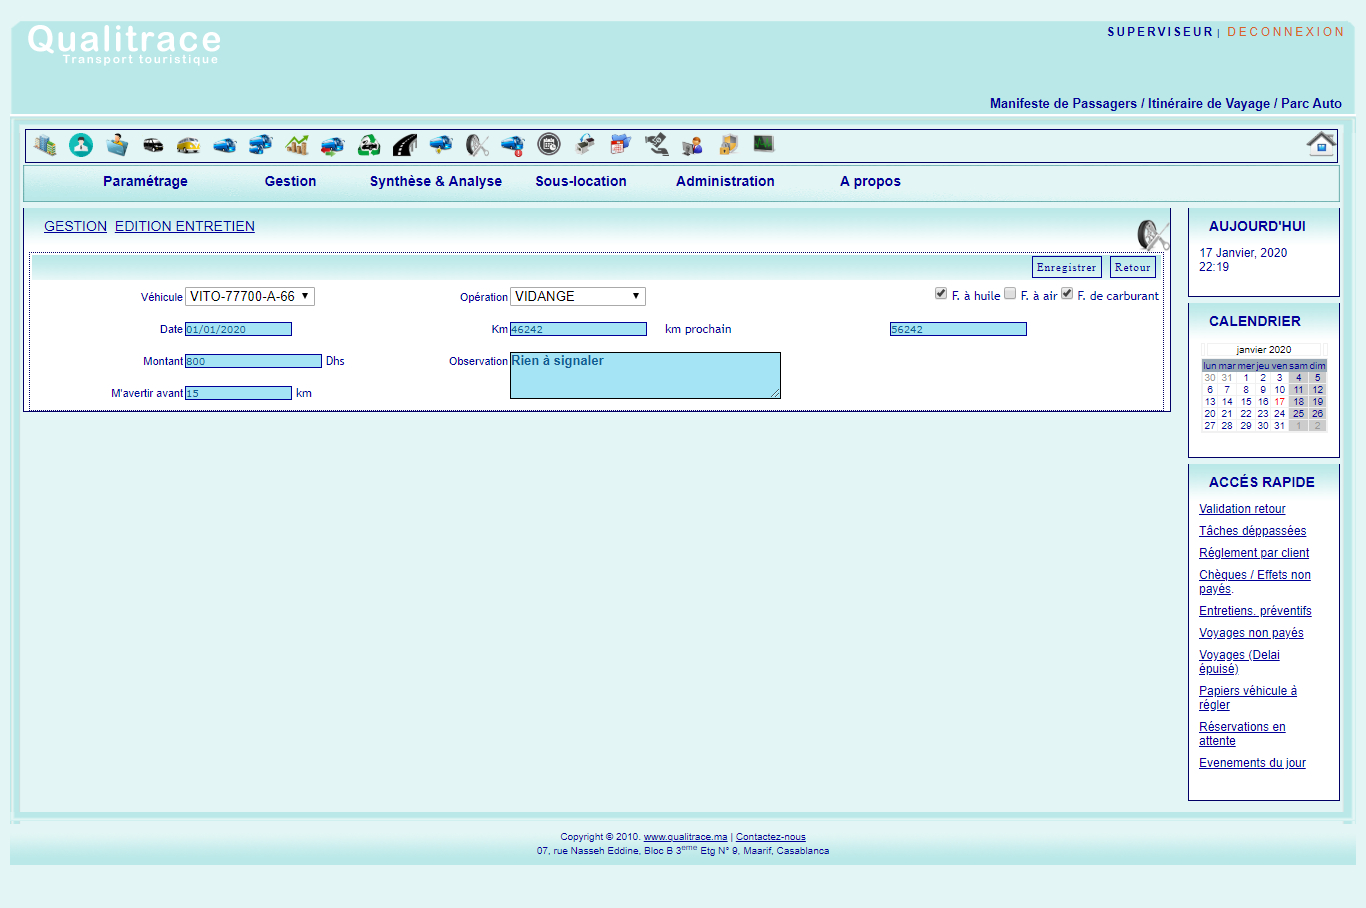Image resolution: width=1366 pixels, height=908 pixels.
Task: Open the black van icon
Action: pyautogui.click(x=153, y=145)
